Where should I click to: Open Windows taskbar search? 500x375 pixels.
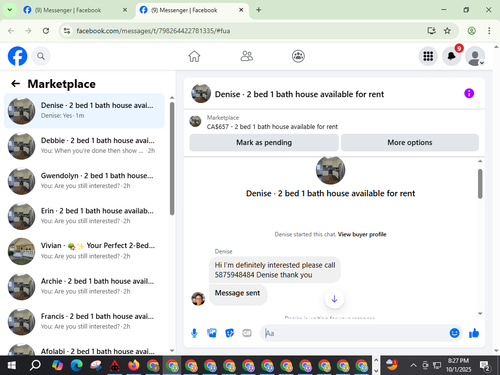pos(35,365)
